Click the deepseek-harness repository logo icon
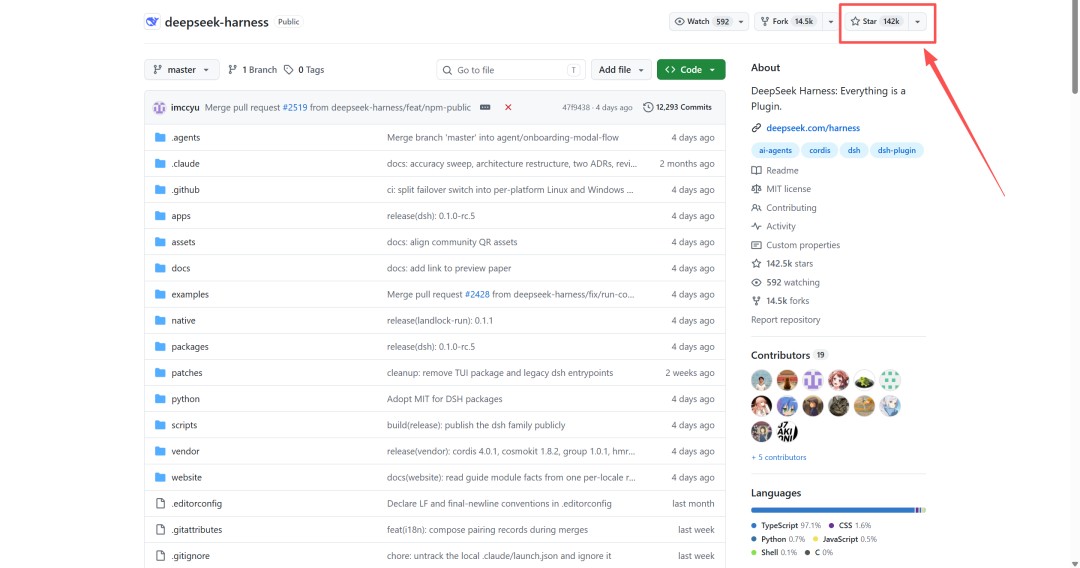Viewport: 1080px width, 568px height. pyautogui.click(x=152, y=21)
